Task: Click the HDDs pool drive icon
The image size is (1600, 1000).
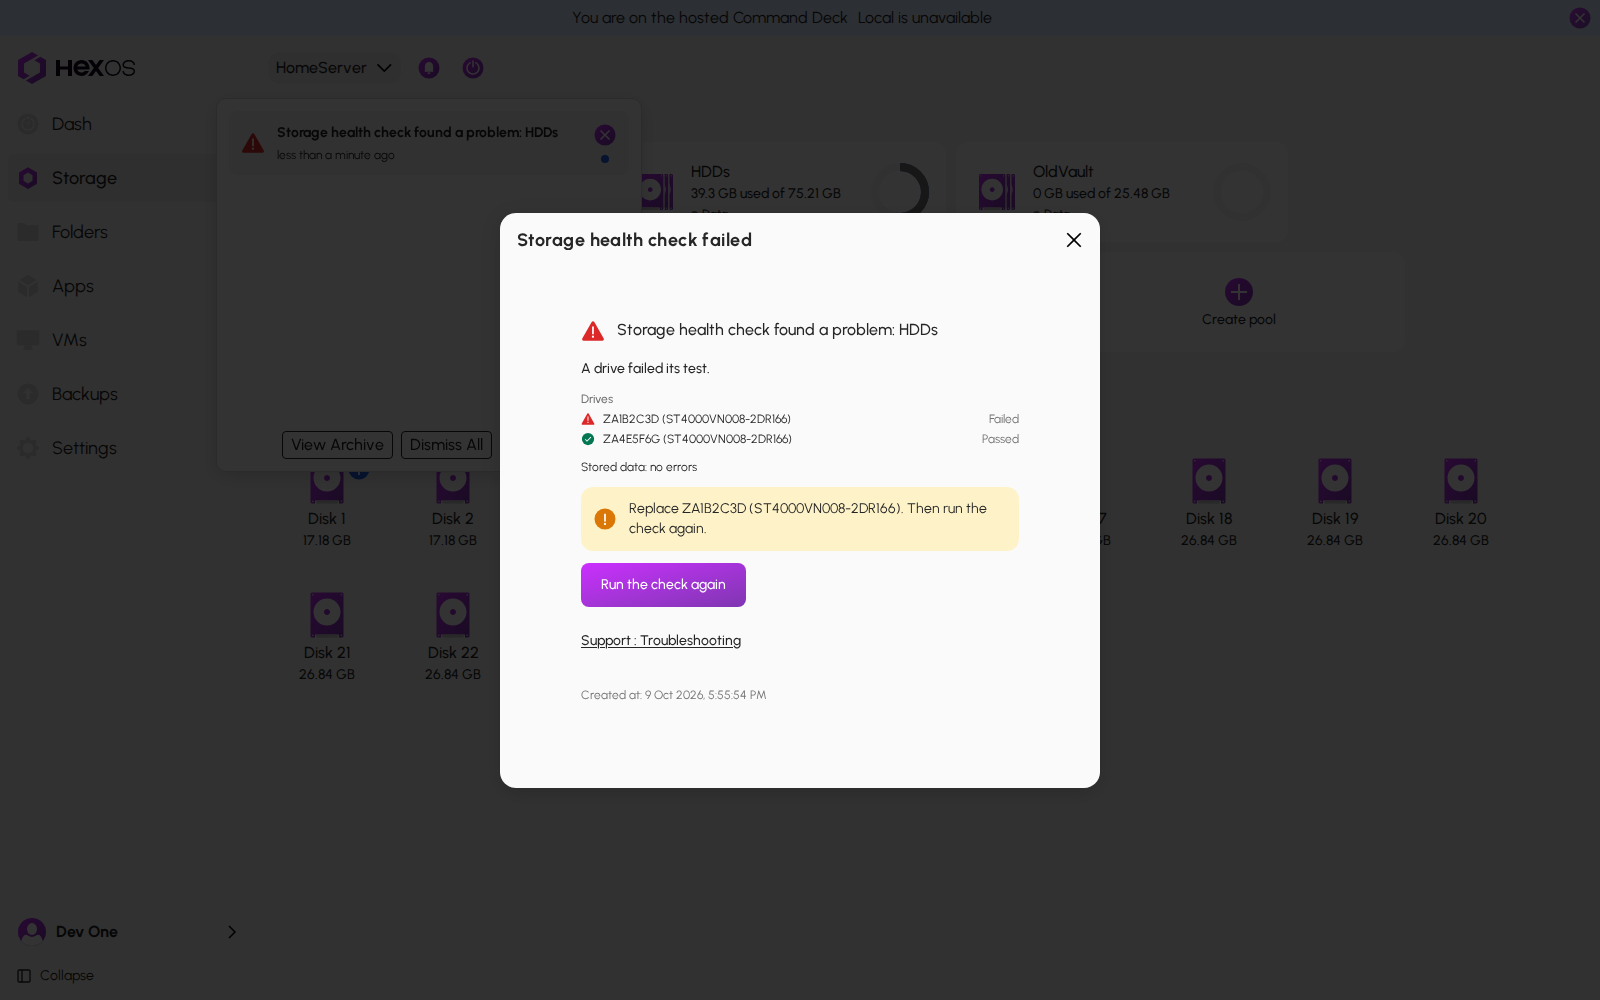Action: pyautogui.click(x=656, y=191)
